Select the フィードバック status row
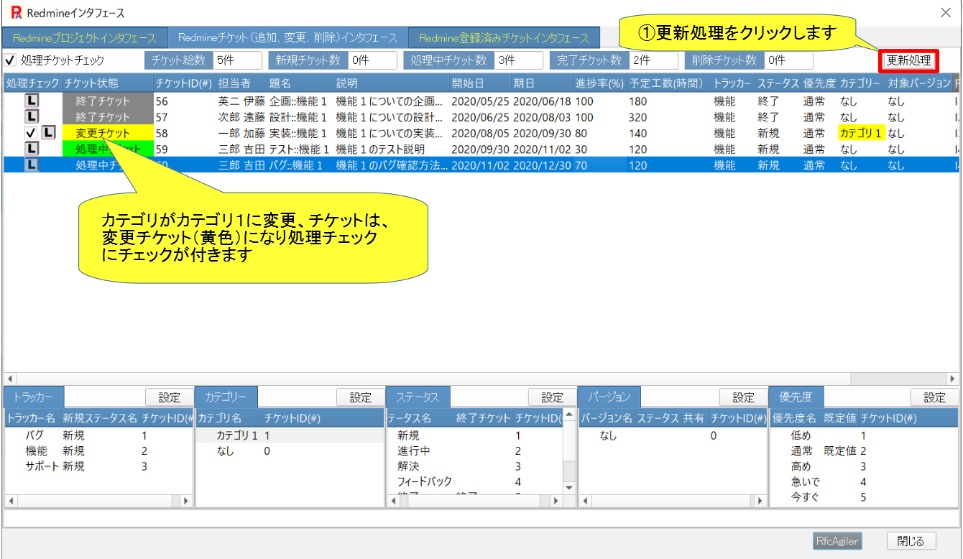This screenshot has height=559, width=963. 475,482
